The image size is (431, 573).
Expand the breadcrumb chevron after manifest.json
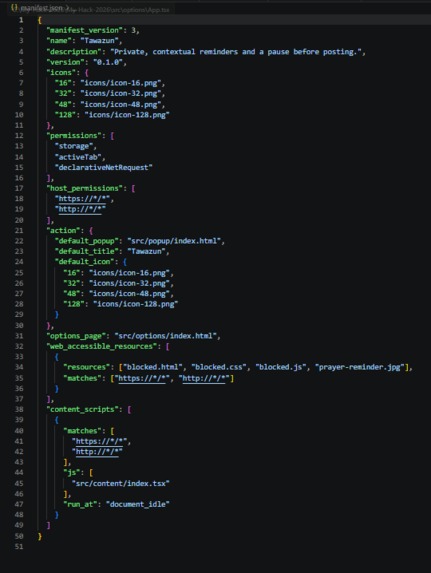[67, 8]
